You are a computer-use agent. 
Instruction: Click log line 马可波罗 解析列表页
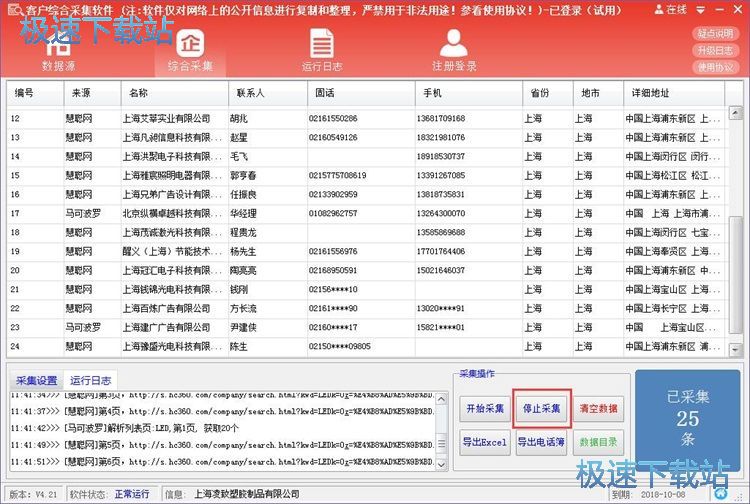124,428
